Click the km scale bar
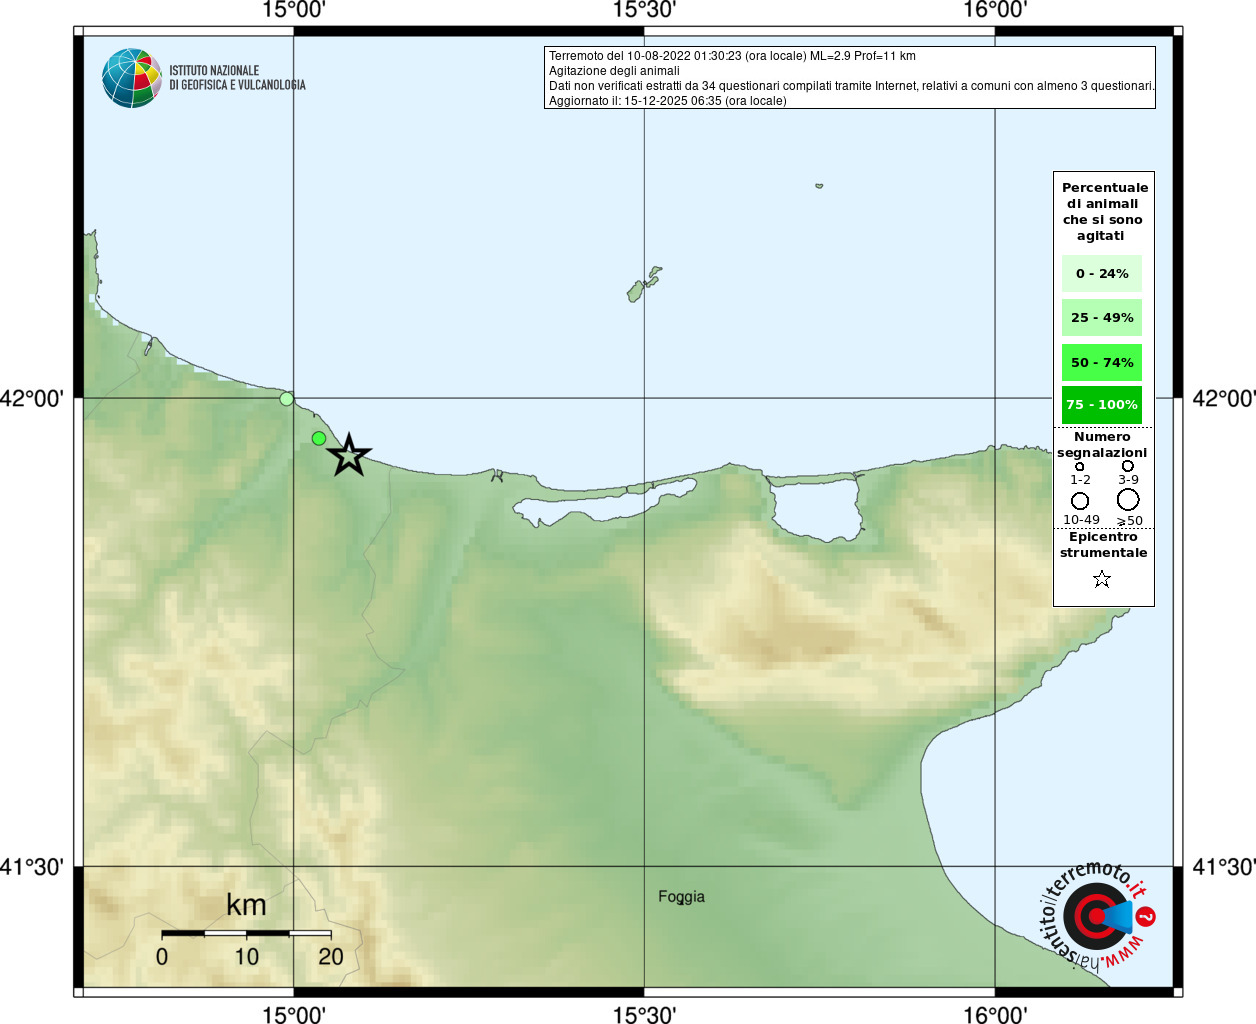This screenshot has width=1256, height=1024. click(x=246, y=933)
